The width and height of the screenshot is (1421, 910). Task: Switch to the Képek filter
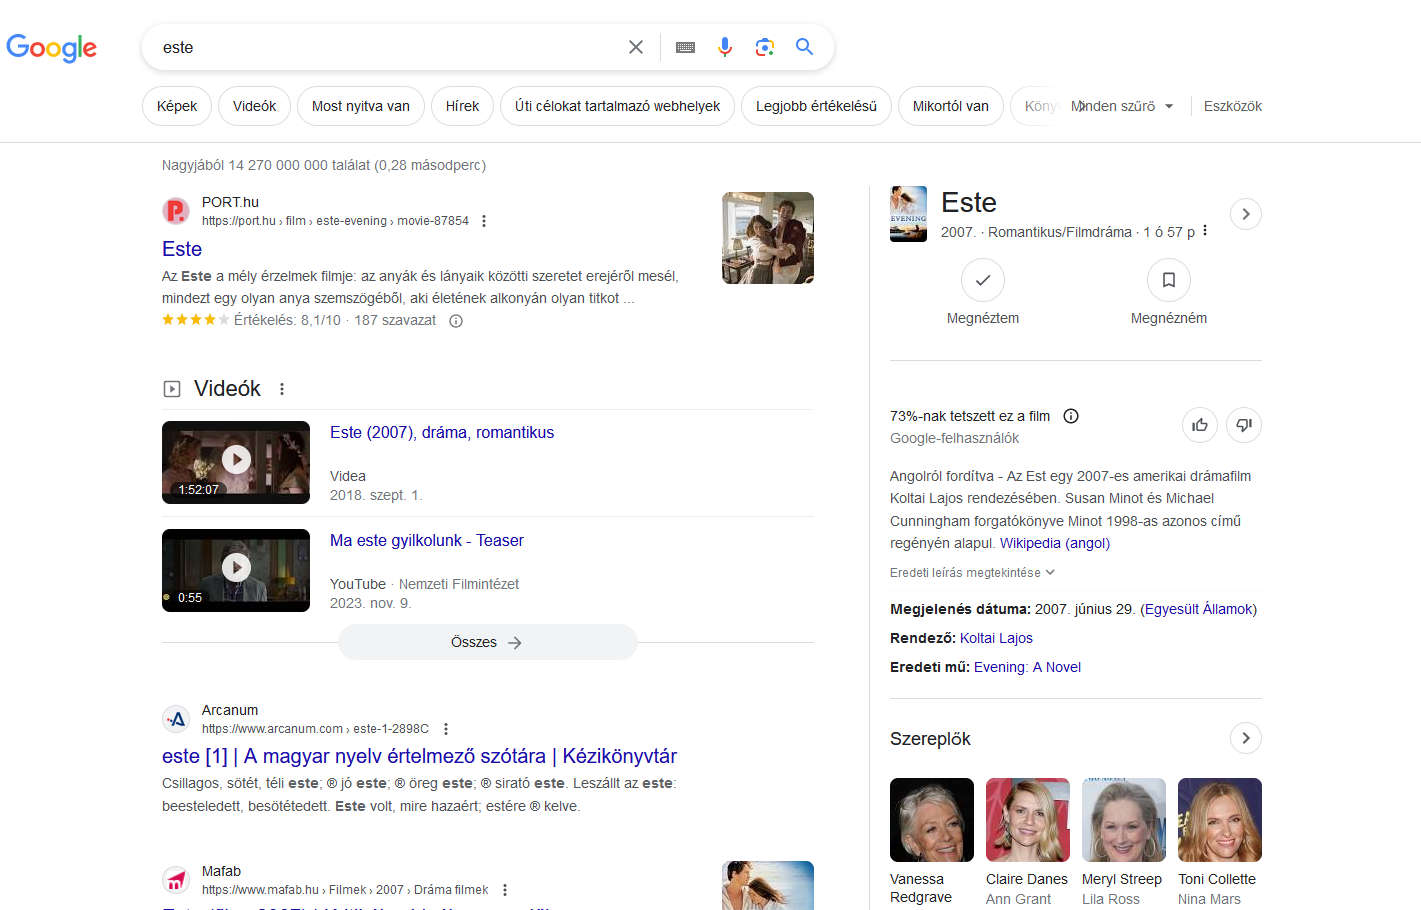tap(177, 106)
